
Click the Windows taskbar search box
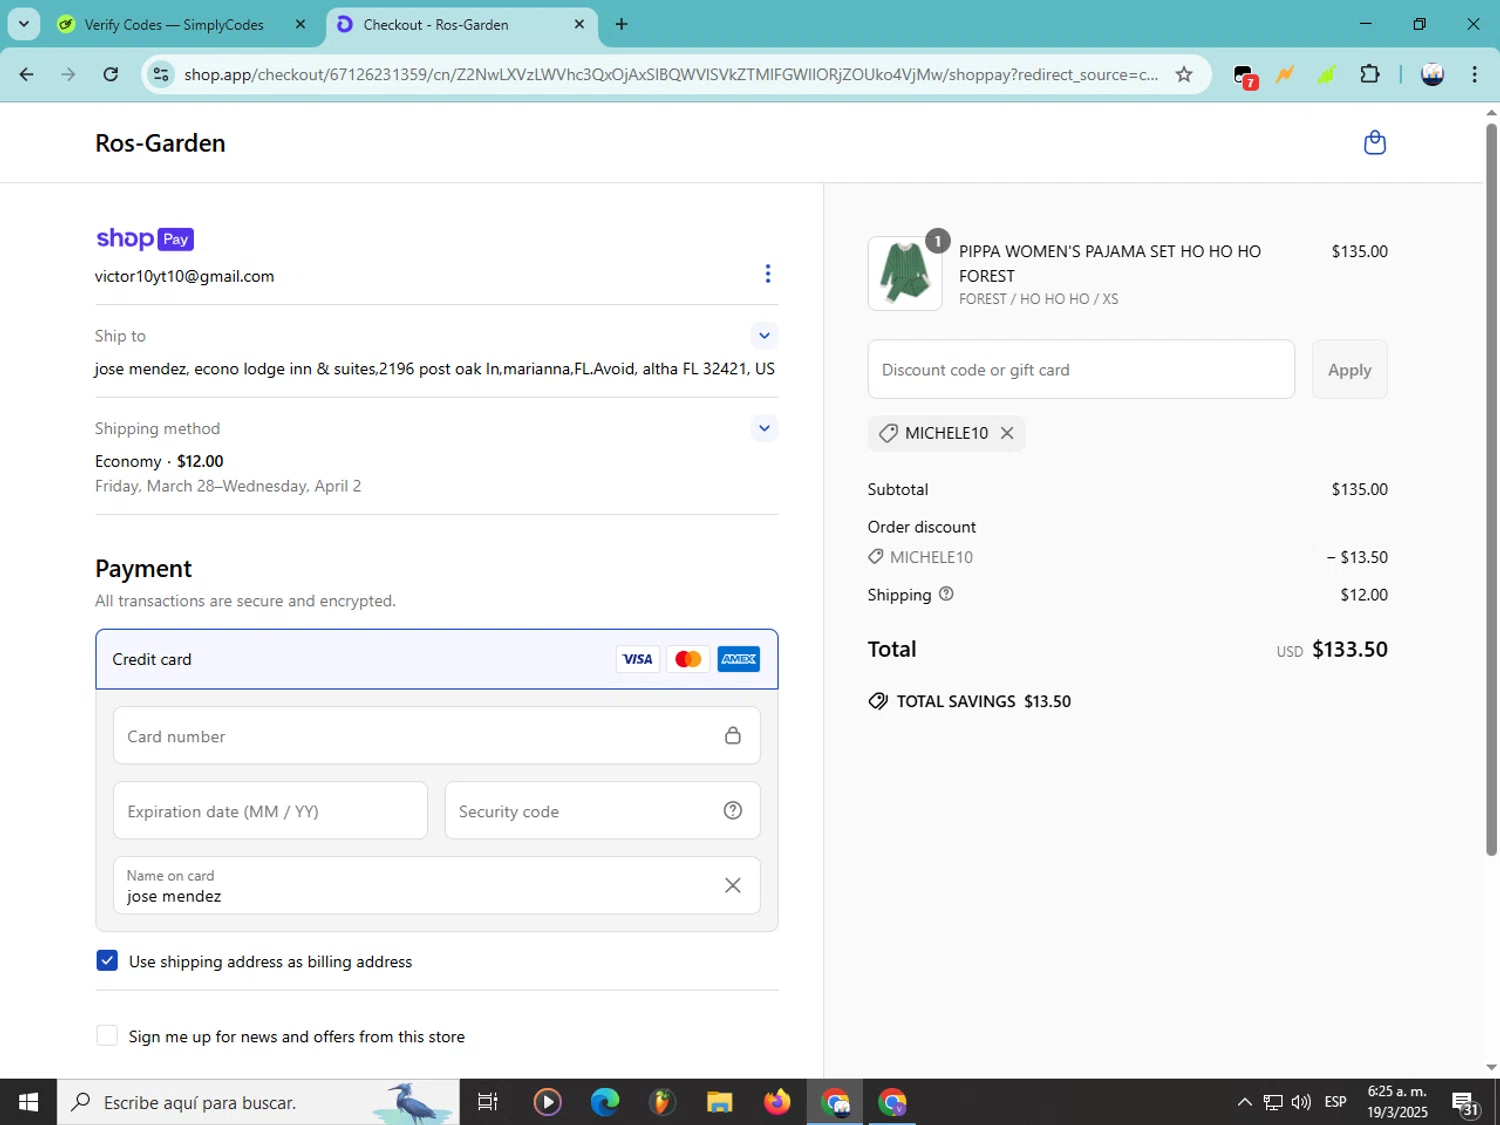coord(258,1102)
